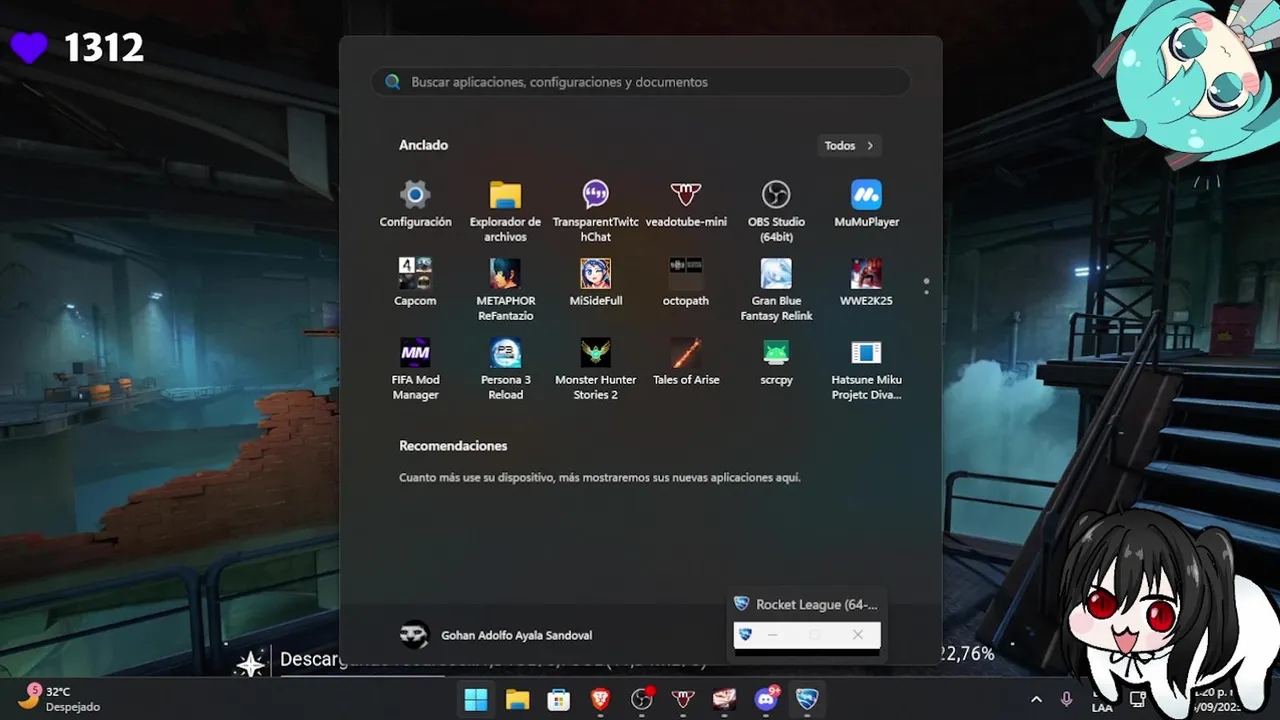Click the Windows Start button on taskbar
1280x720 pixels.
click(x=476, y=700)
